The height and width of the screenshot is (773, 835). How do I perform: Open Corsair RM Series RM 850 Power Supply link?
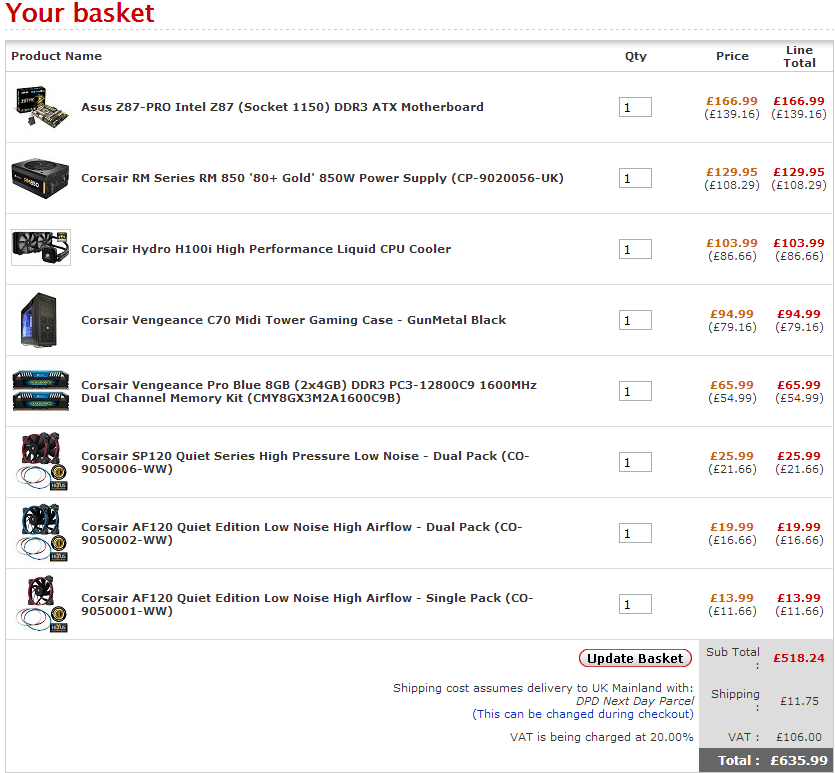322,178
